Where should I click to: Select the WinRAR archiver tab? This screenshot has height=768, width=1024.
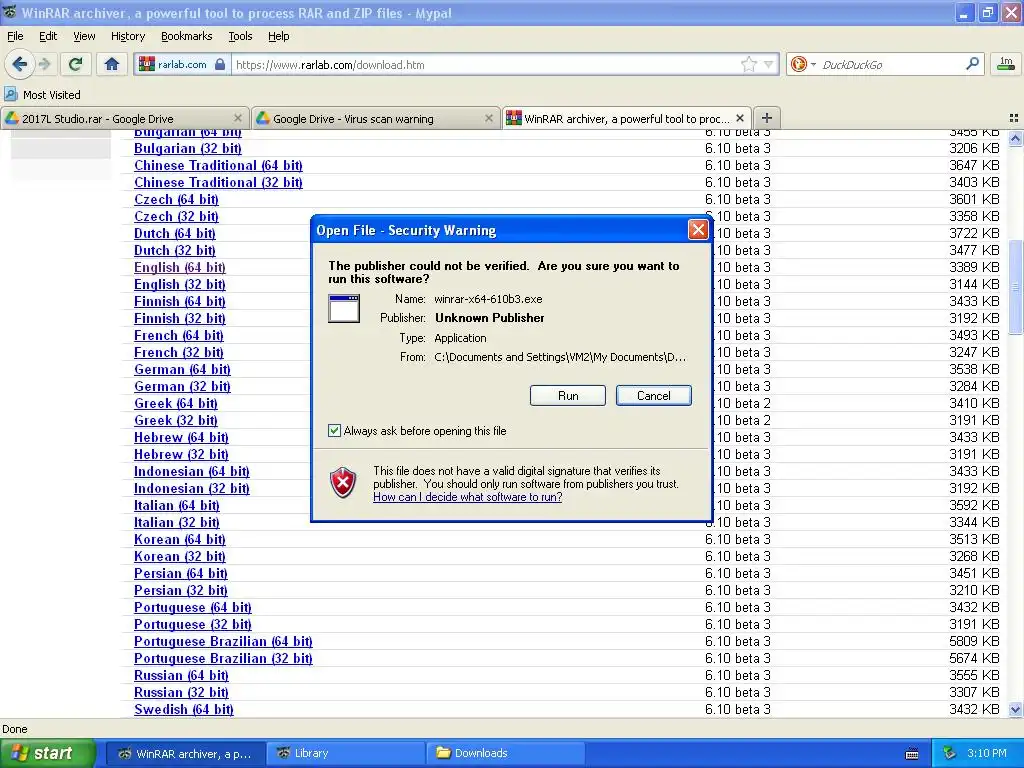coord(626,118)
